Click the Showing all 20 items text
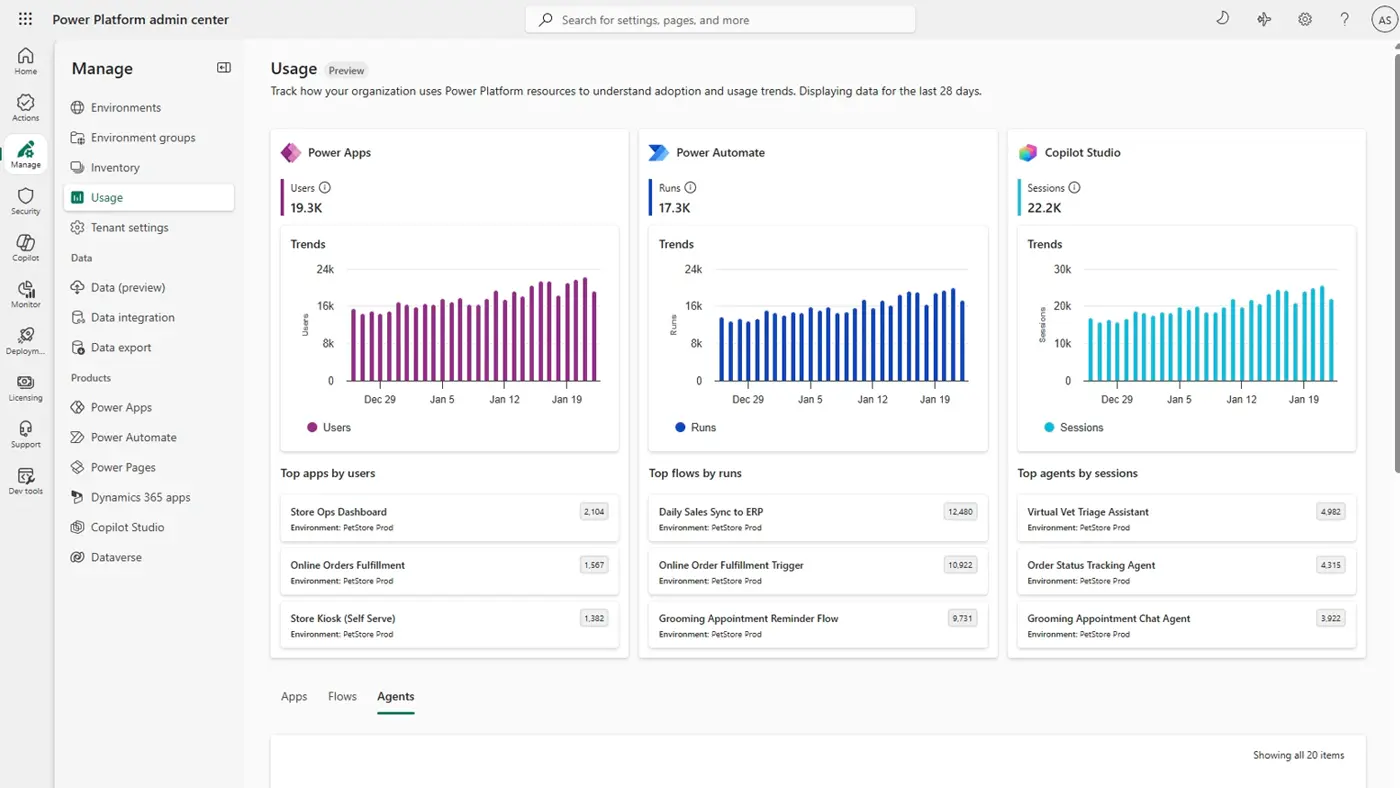The width and height of the screenshot is (1400, 788). pos(1298,756)
